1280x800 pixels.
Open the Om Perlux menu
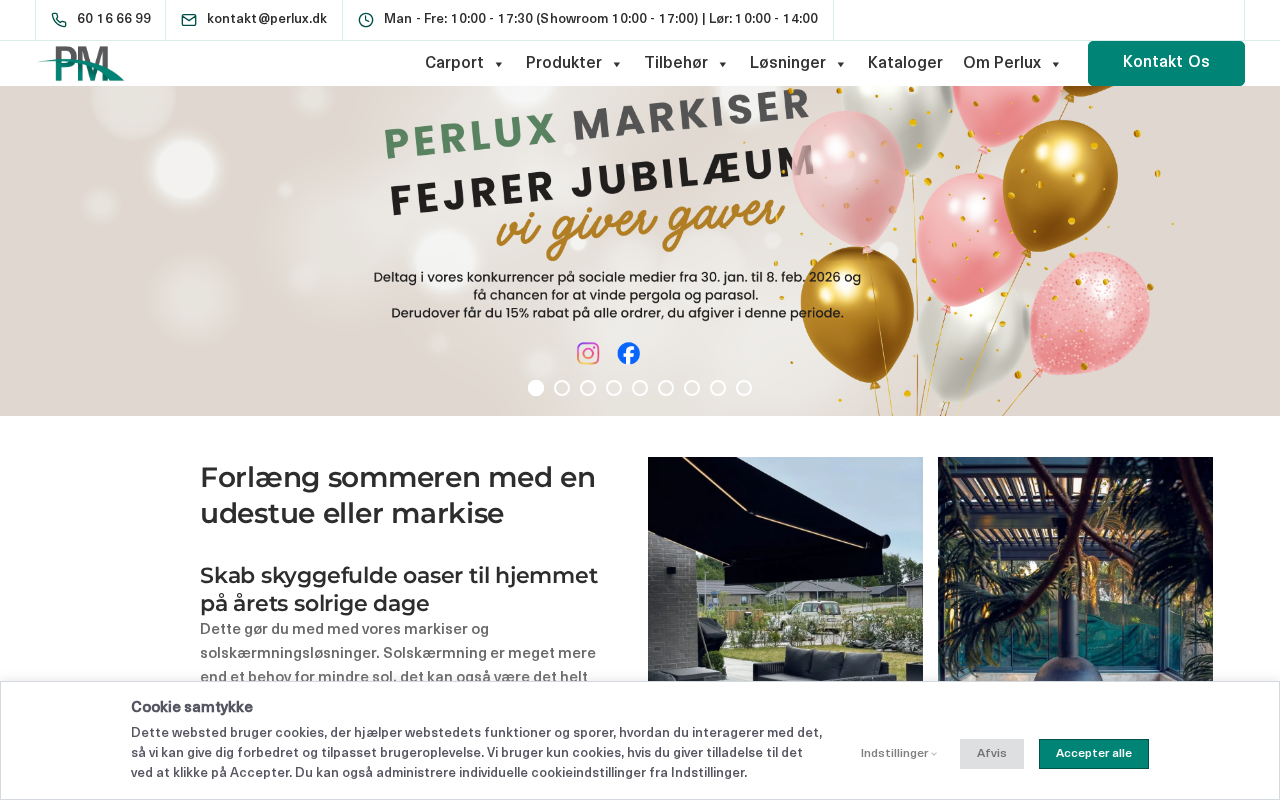[1012, 63]
